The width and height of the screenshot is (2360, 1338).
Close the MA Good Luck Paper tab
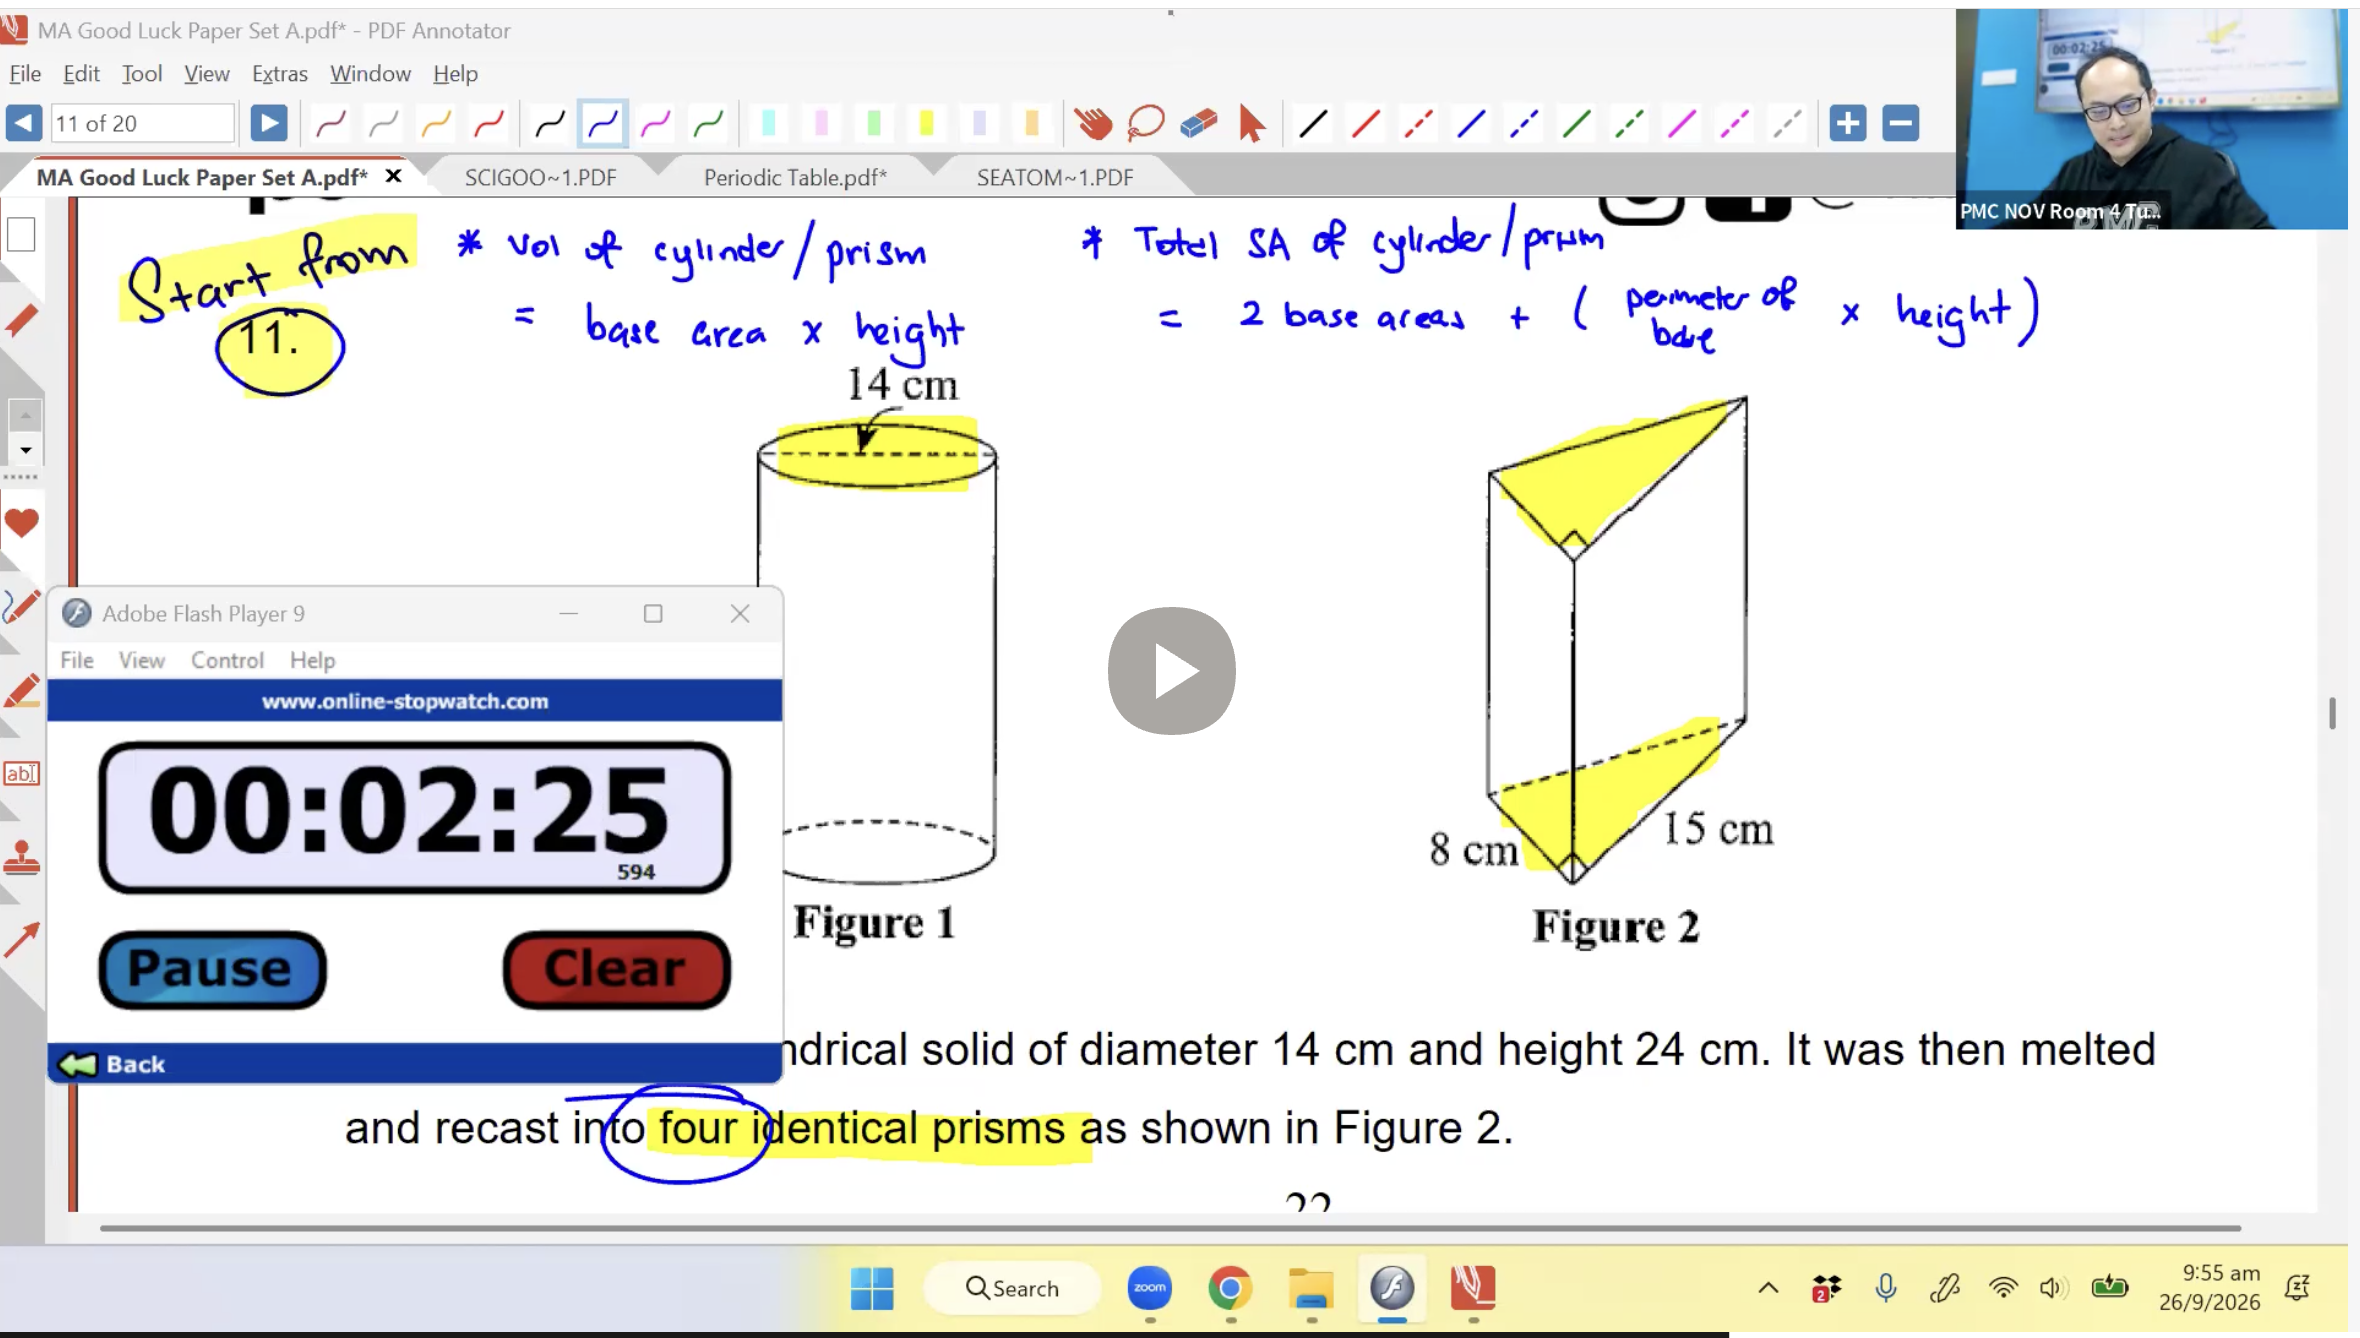point(394,176)
